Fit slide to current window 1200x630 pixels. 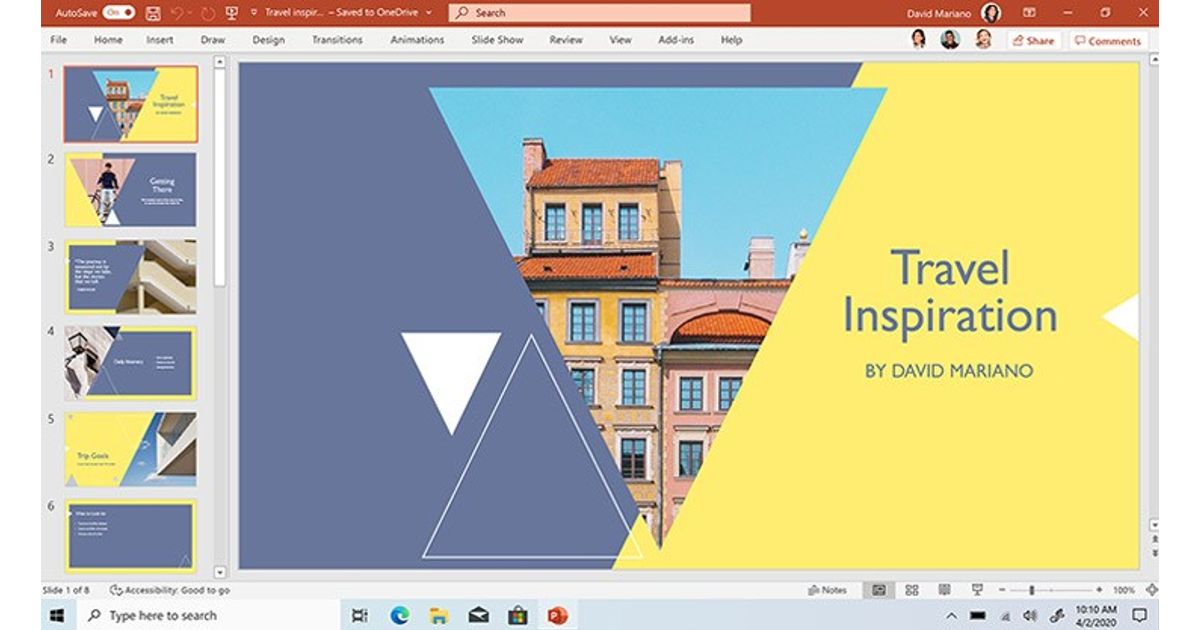point(1151,590)
